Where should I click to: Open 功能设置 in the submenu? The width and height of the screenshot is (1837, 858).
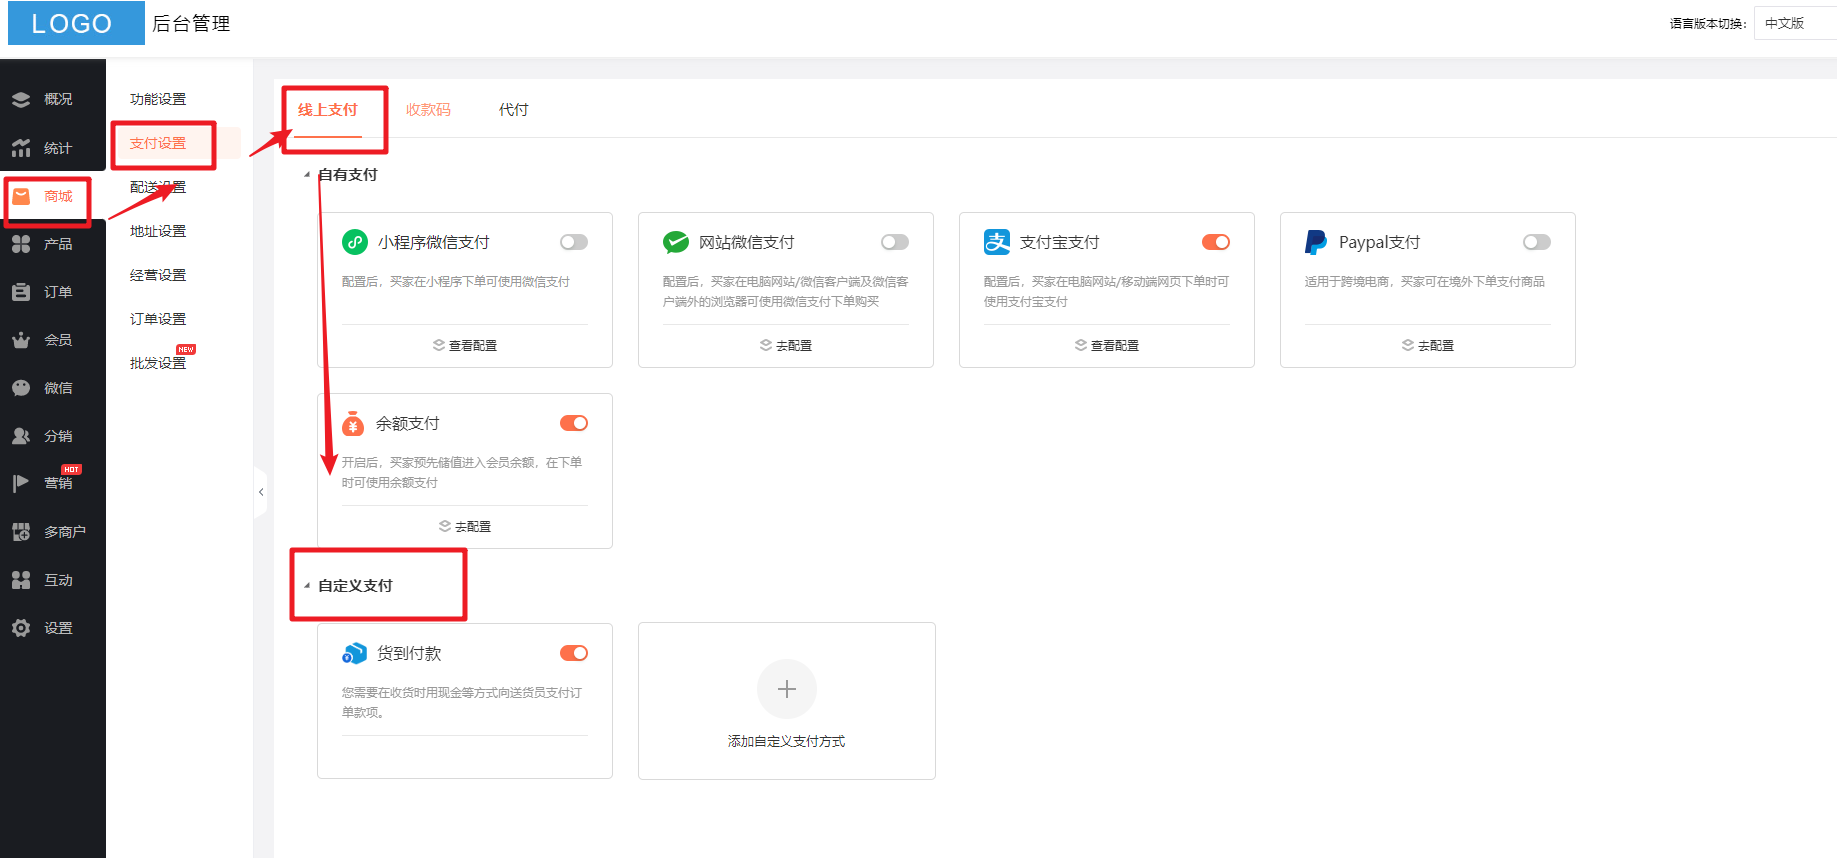[x=158, y=99]
